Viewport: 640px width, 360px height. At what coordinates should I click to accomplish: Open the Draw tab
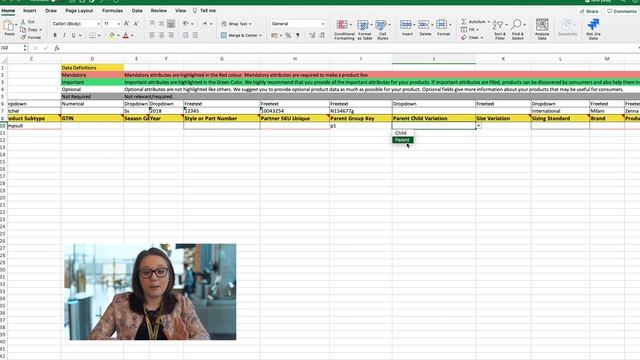coord(51,11)
